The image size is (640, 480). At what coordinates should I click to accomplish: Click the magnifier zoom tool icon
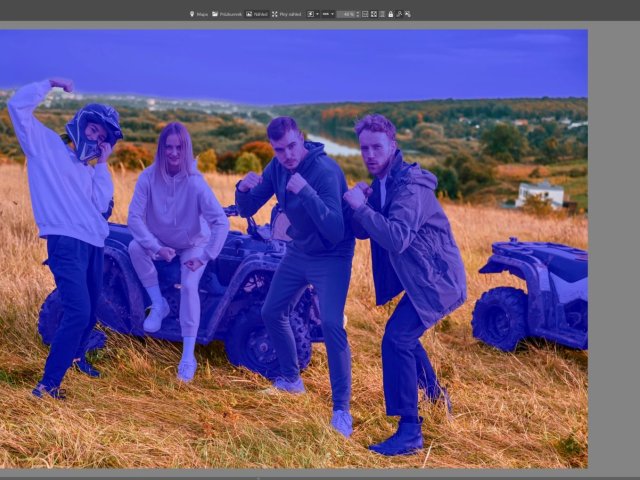click(399, 14)
